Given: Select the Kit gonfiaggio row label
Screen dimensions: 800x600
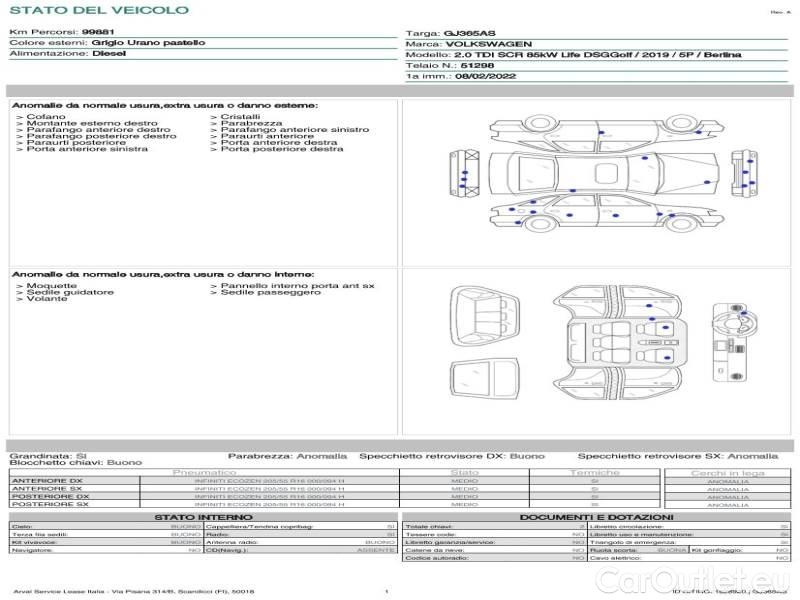Looking at the screenshot, I should pos(717,551).
